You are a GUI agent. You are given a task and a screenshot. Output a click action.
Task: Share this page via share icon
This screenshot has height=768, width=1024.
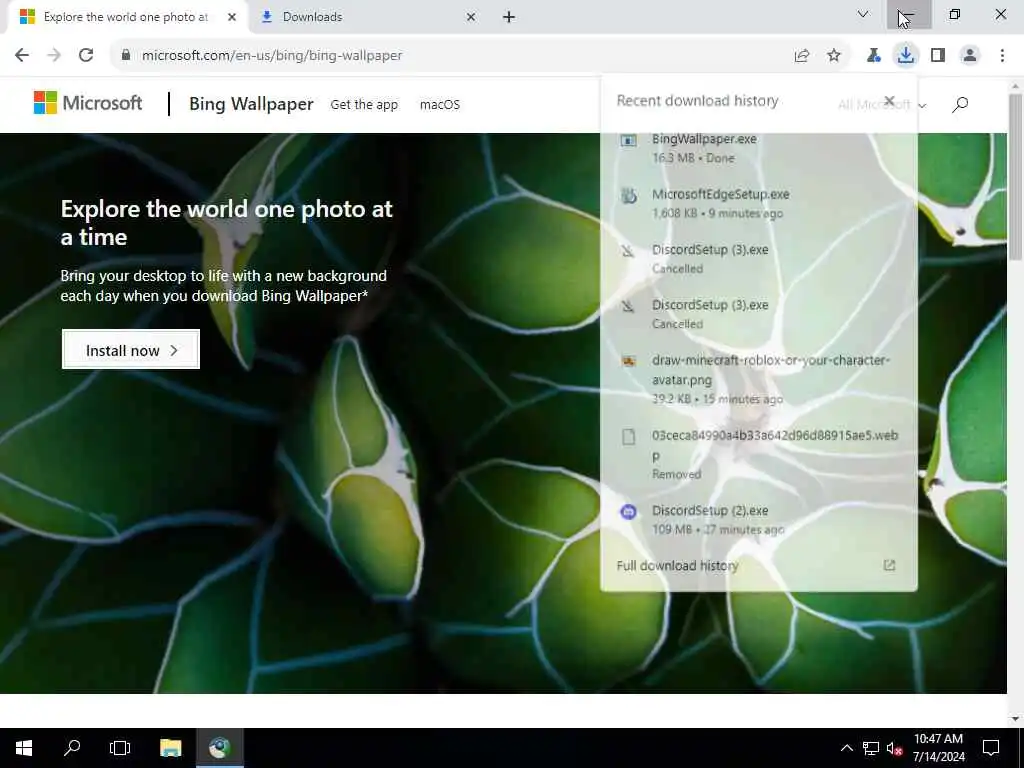coord(802,56)
